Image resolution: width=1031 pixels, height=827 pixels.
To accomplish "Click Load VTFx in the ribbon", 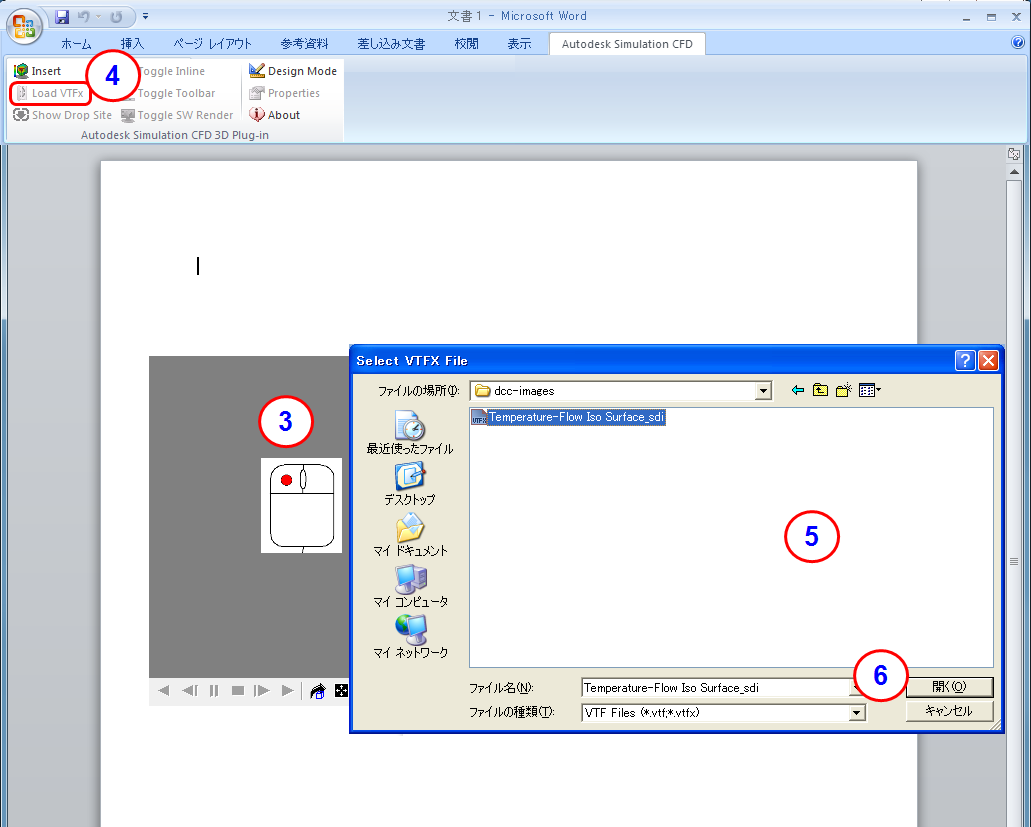I will 50,93.
